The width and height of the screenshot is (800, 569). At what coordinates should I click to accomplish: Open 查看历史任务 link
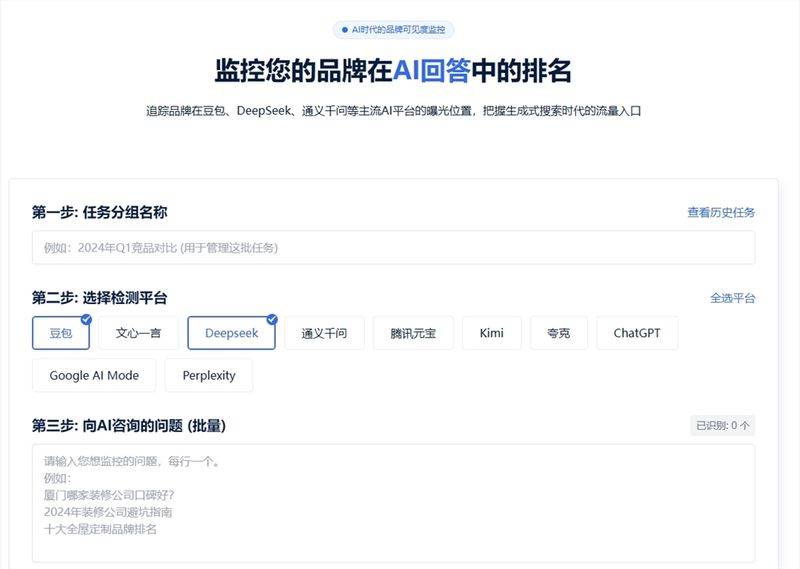(x=721, y=212)
